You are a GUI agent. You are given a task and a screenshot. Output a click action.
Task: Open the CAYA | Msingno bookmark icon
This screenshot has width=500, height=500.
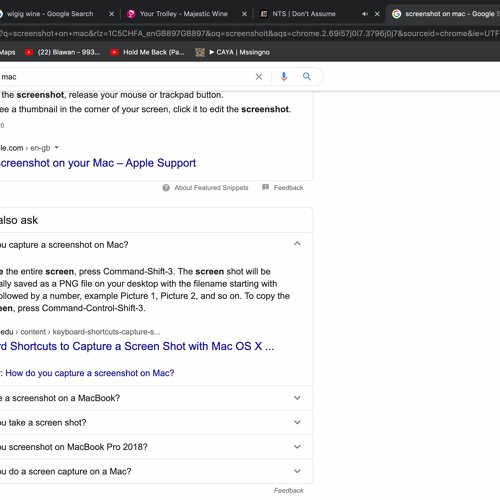point(200,52)
